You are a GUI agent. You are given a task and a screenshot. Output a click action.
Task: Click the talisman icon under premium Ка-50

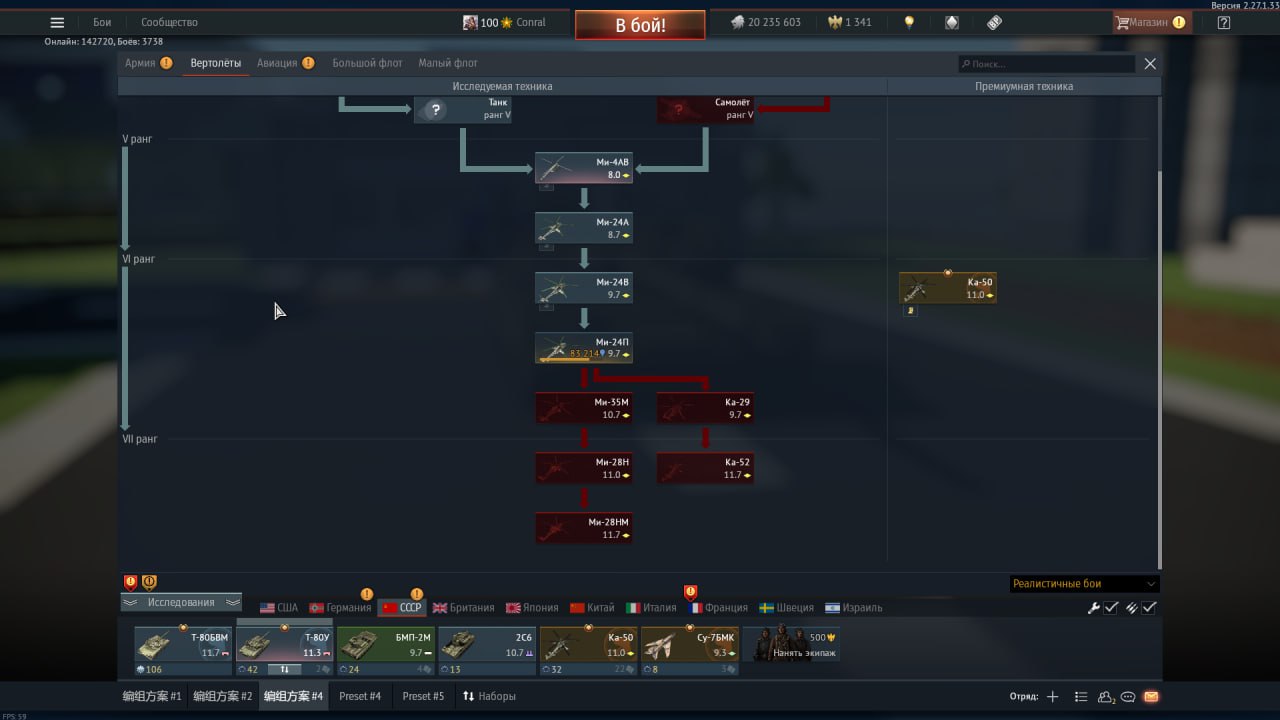(909, 311)
